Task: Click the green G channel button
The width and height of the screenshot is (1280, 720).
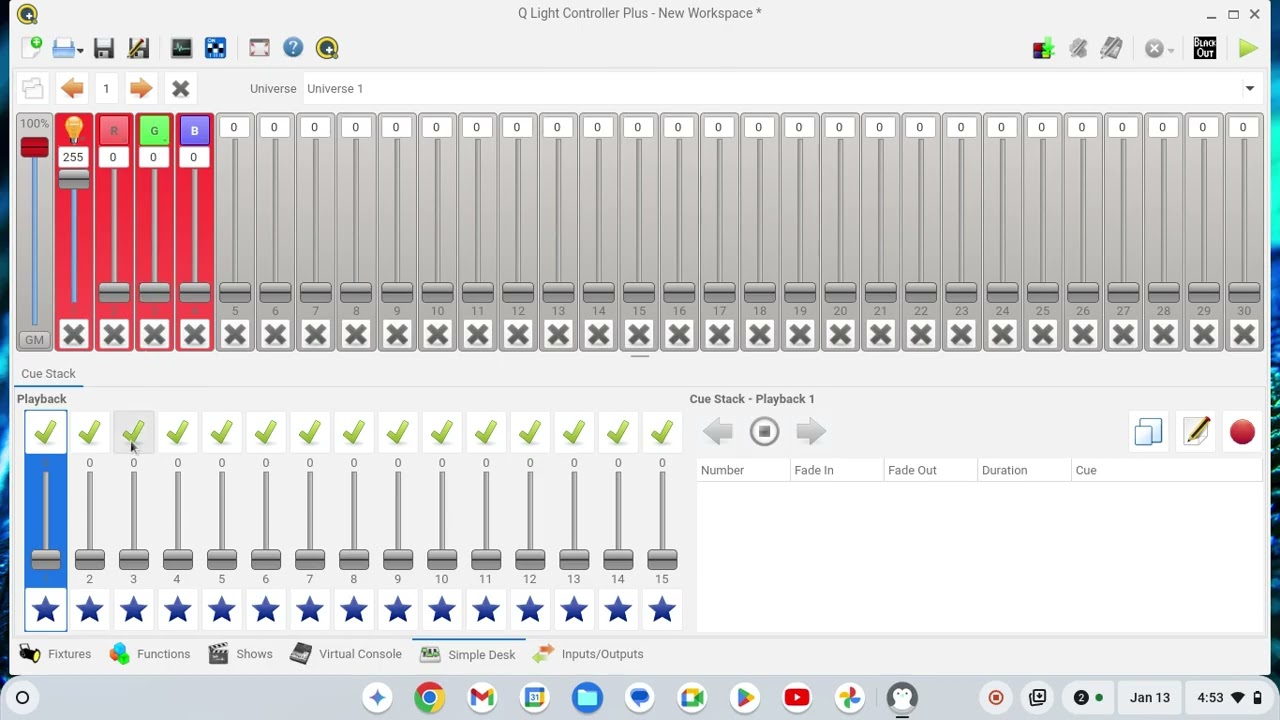Action: pyautogui.click(x=153, y=131)
